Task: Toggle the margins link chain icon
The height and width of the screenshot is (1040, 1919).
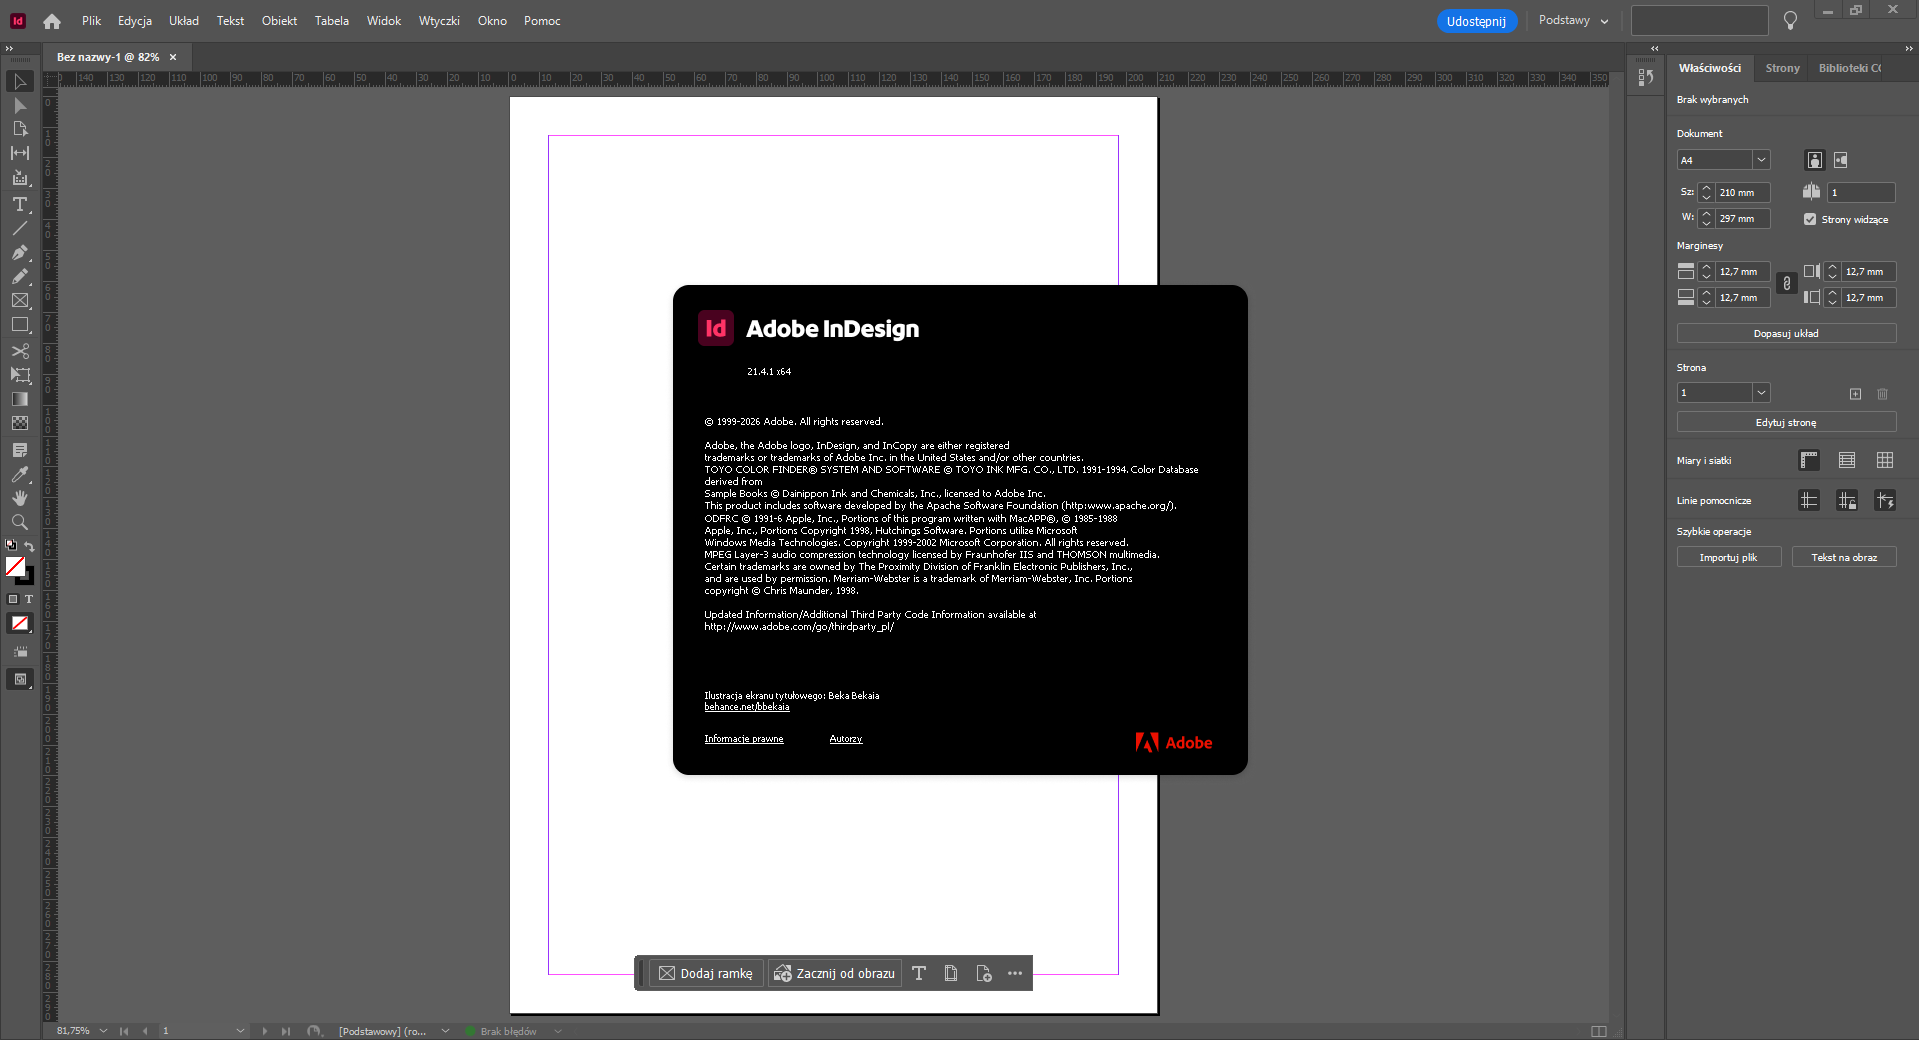Action: pyautogui.click(x=1787, y=284)
